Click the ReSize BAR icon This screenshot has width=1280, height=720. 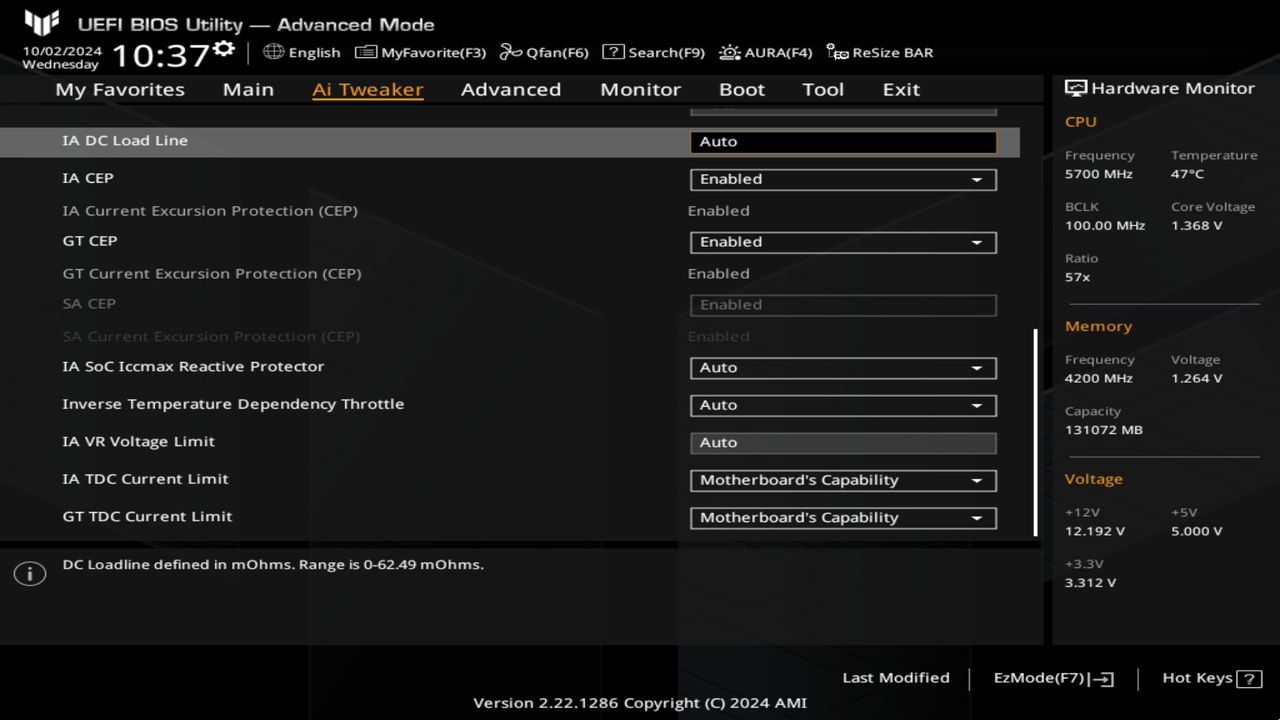click(837, 52)
